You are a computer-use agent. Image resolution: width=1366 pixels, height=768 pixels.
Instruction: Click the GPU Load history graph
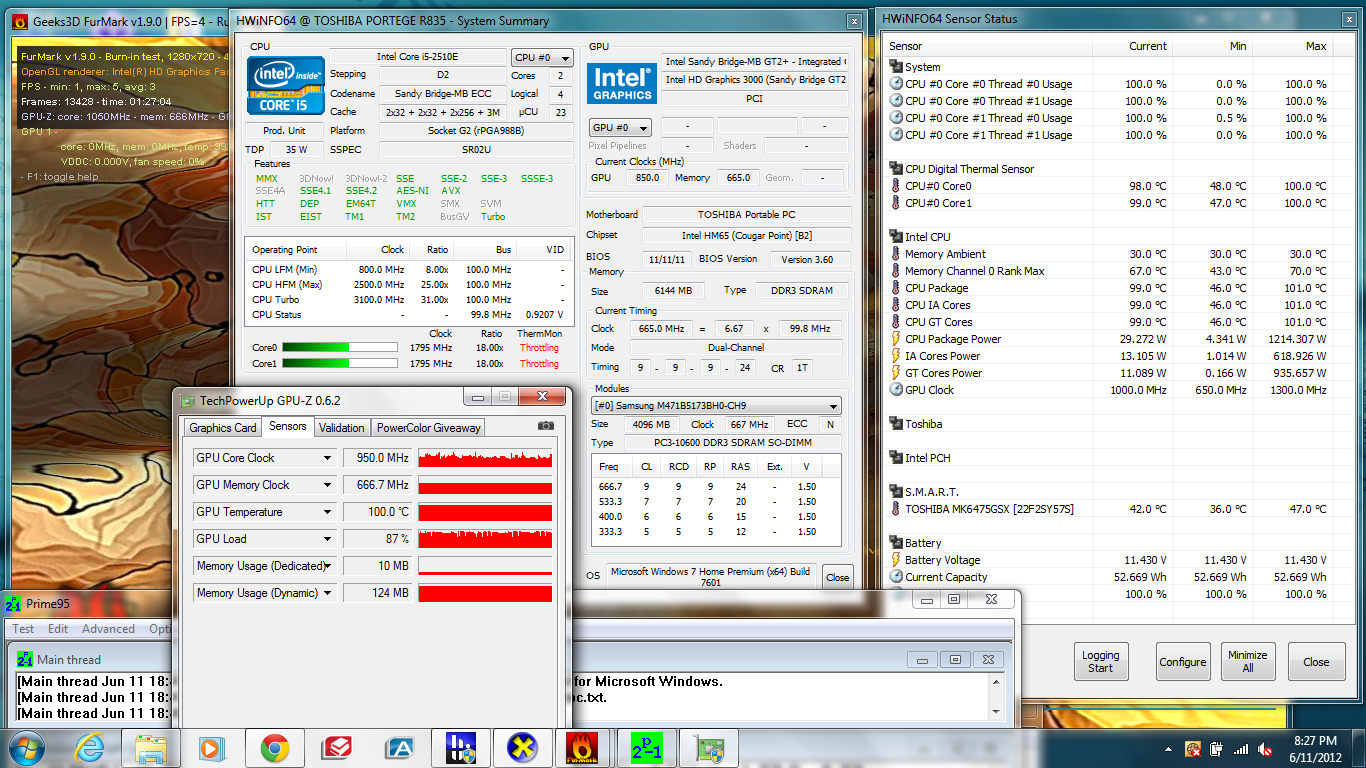point(485,539)
